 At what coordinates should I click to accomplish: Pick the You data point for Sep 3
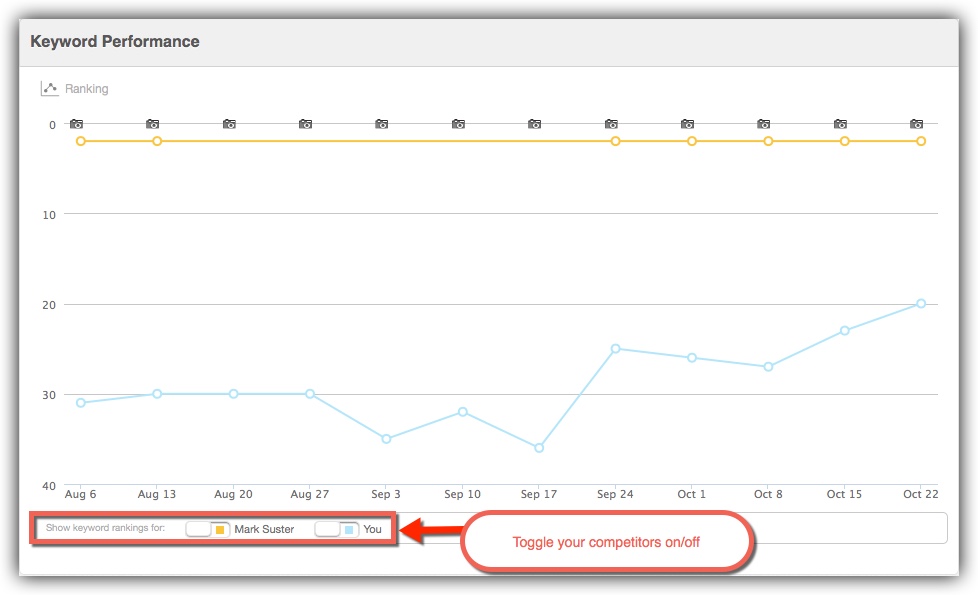click(x=386, y=439)
